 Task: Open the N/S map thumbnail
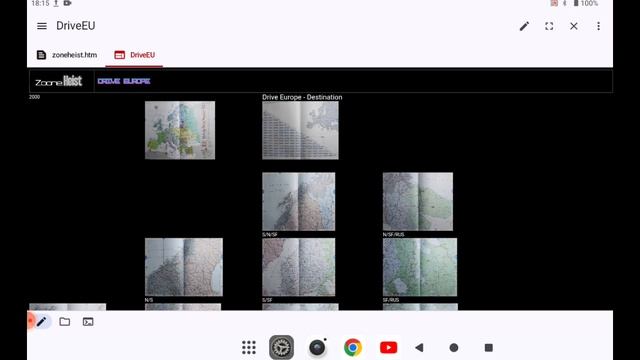click(x=184, y=267)
